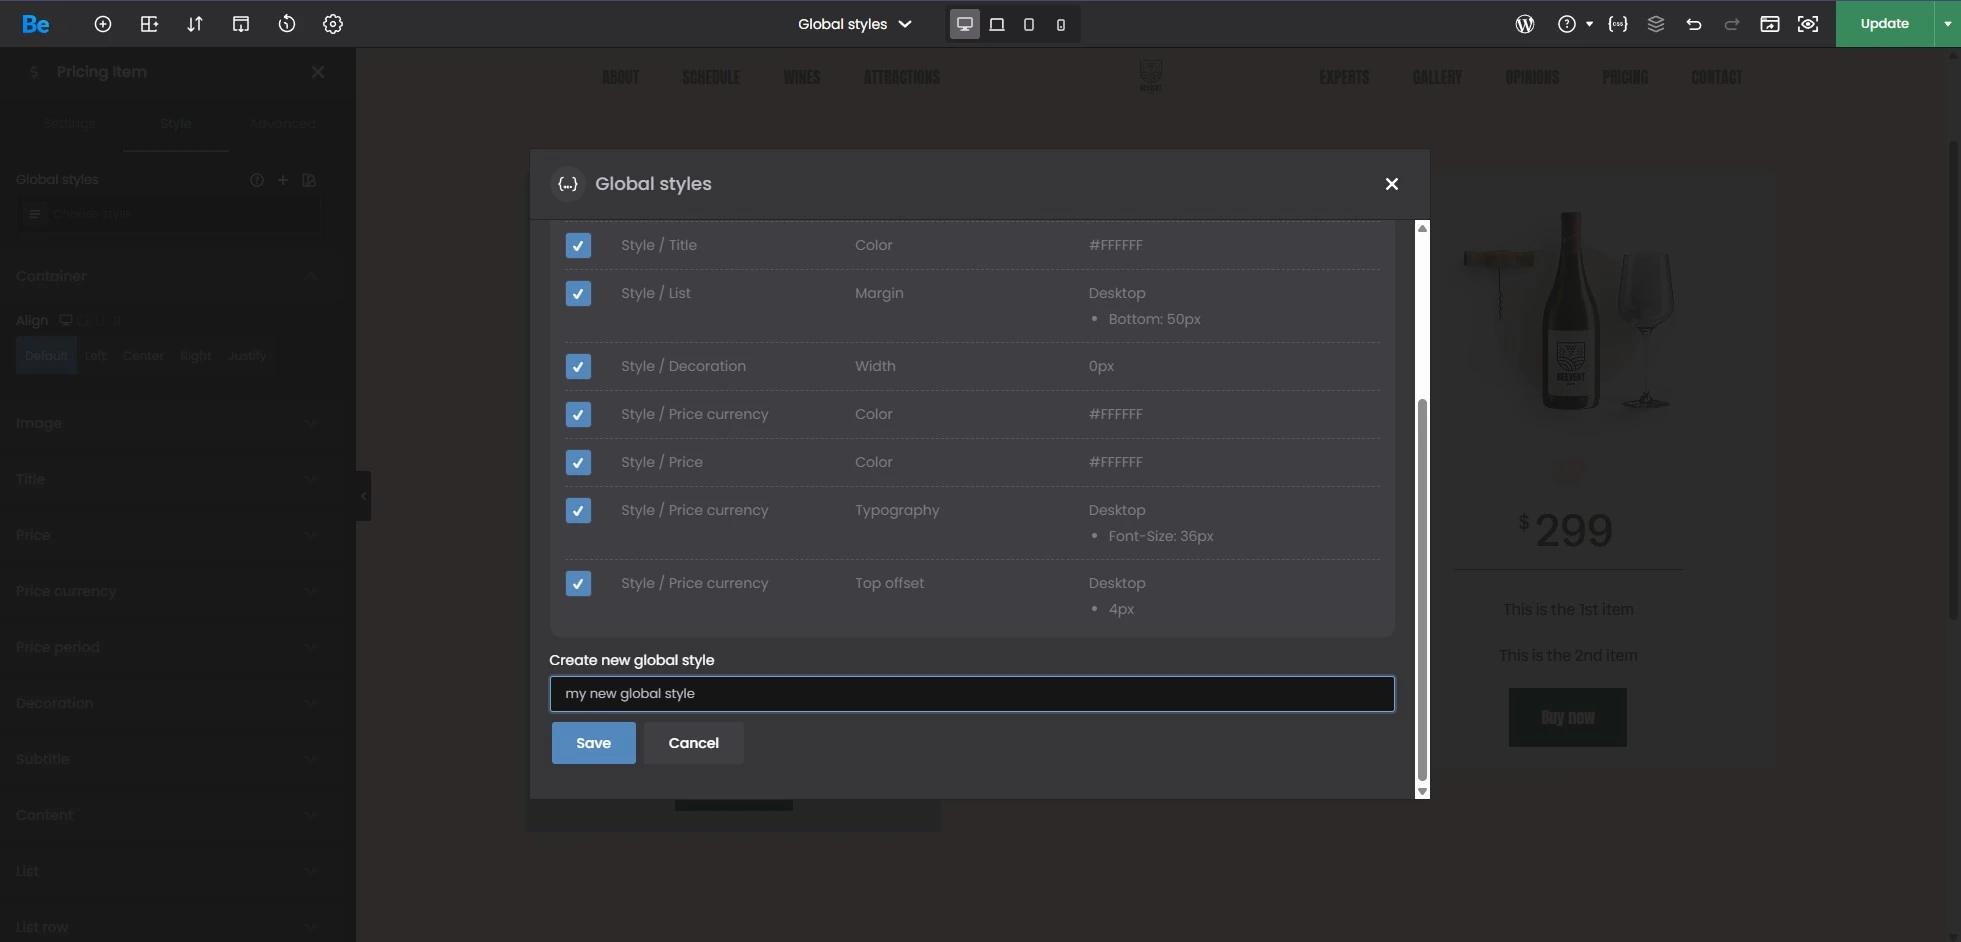Image resolution: width=1961 pixels, height=942 pixels.
Task: Open the Global styles dropdown in the top bar
Action: pyautogui.click(x=854, y=24)
